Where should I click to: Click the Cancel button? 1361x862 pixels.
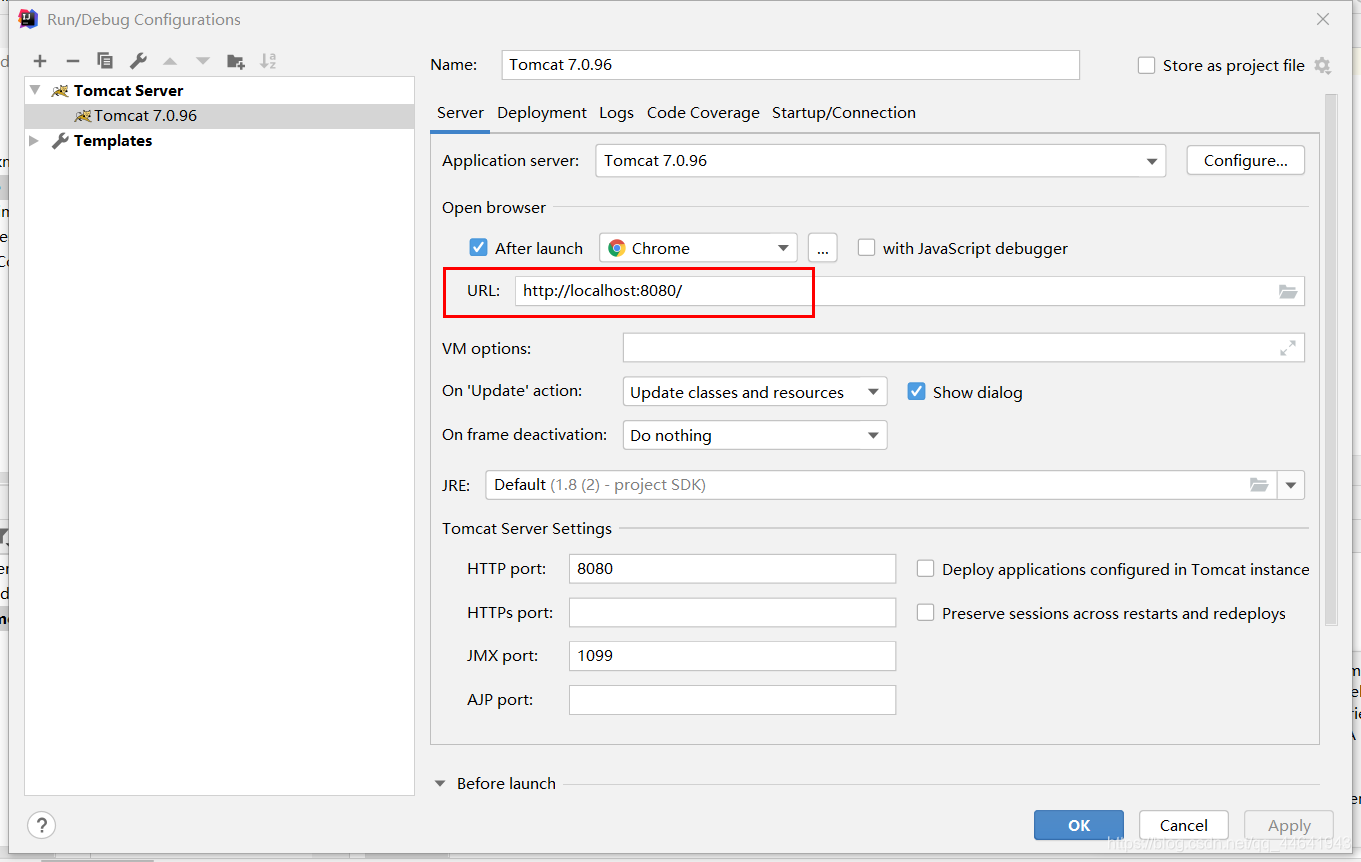click(1184, 825)
